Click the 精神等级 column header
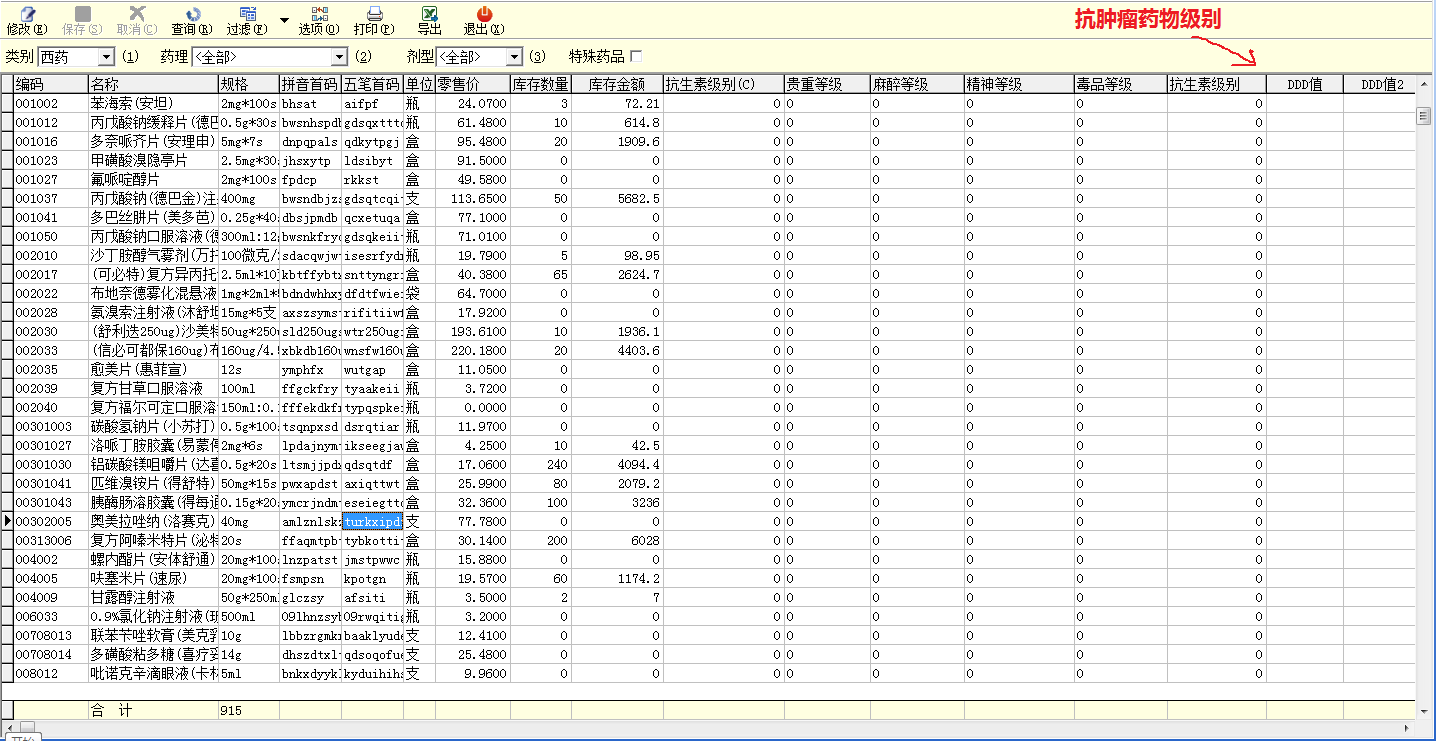 pyautogui.click(x=1019, y=85)
